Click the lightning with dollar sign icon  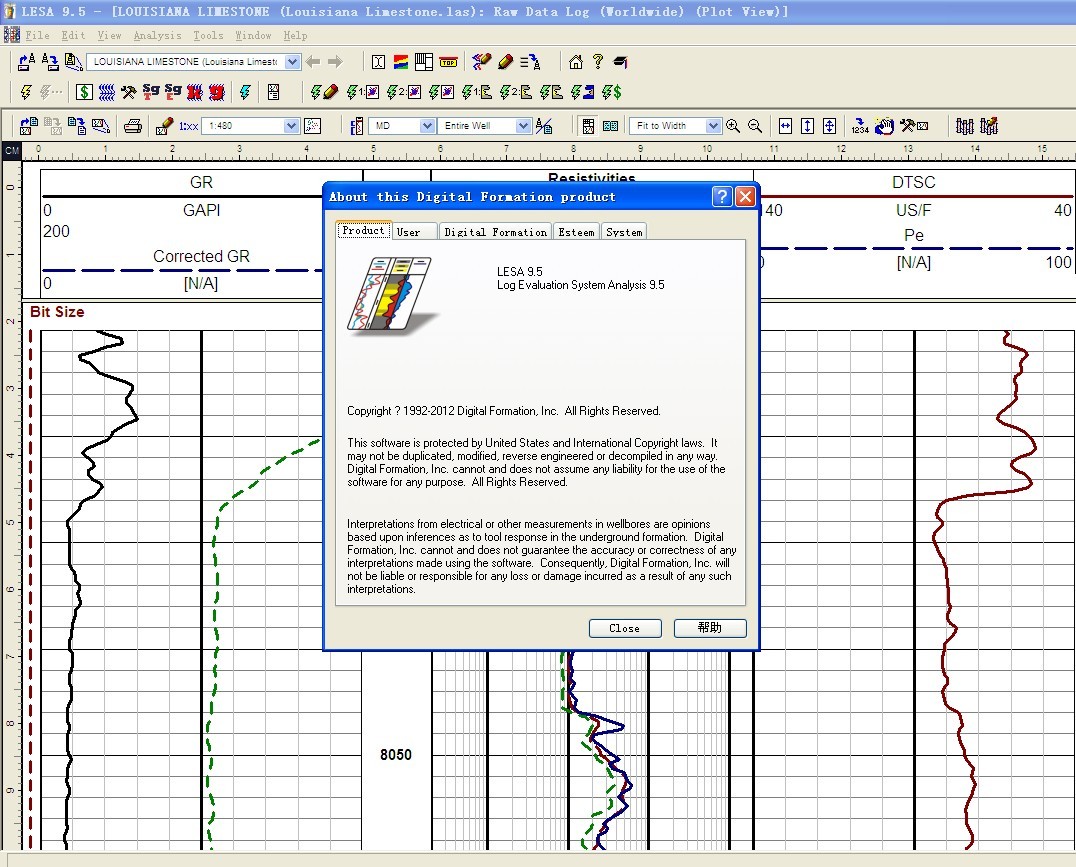point(611,92)
